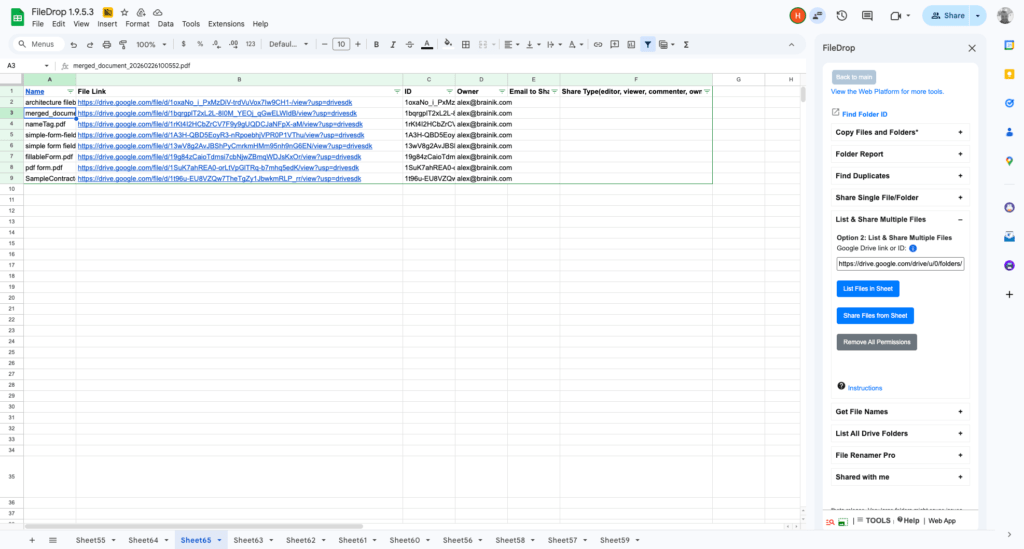
Task: Open filter dropdown on Name column
Action: point(71,91)
